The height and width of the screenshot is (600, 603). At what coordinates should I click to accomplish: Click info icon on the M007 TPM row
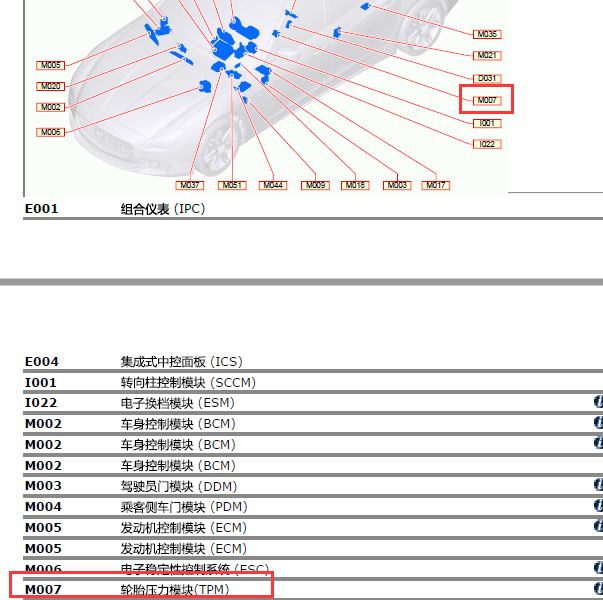pyautogui.click(x=598, y=588)
